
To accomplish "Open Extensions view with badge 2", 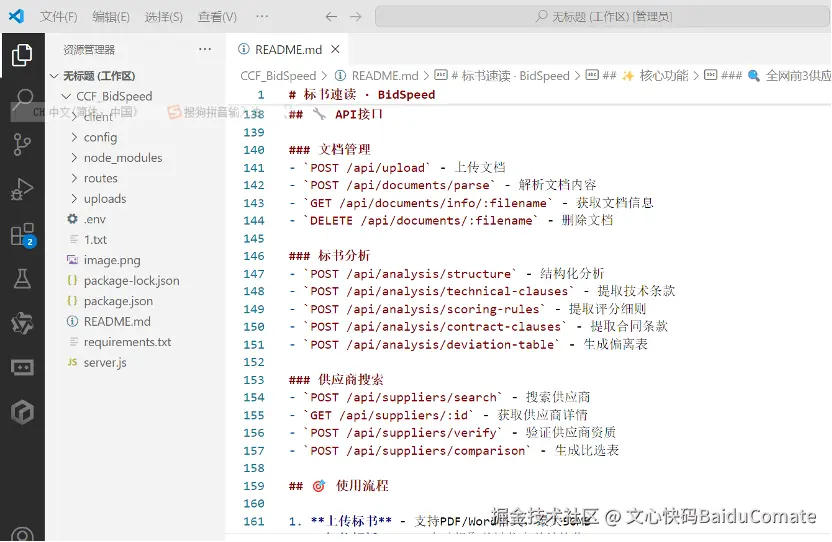I will coord(23,235).
